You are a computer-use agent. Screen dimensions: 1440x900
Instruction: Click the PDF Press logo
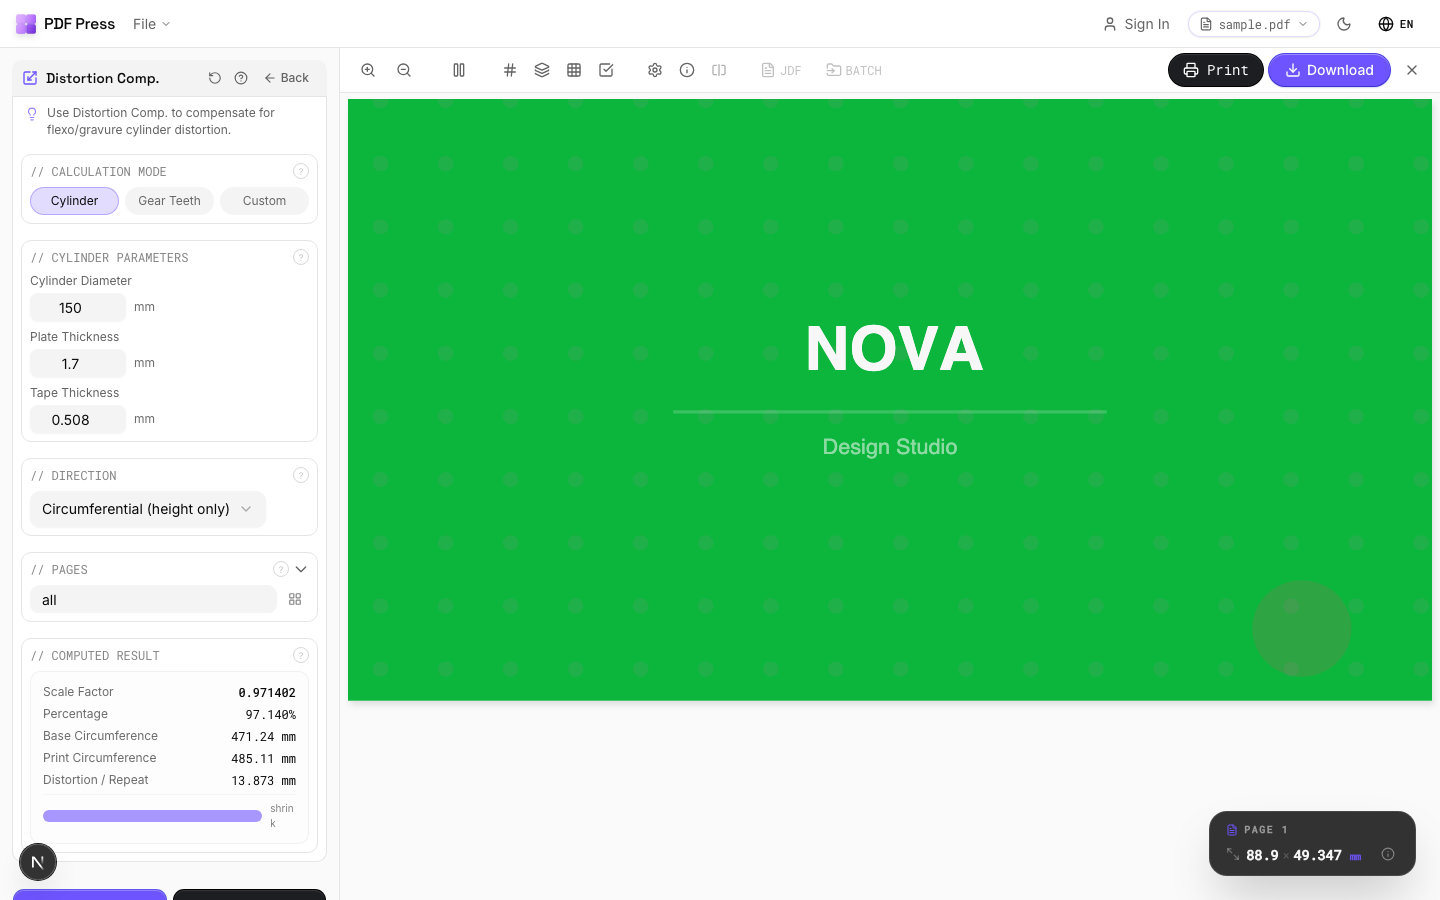65,24
